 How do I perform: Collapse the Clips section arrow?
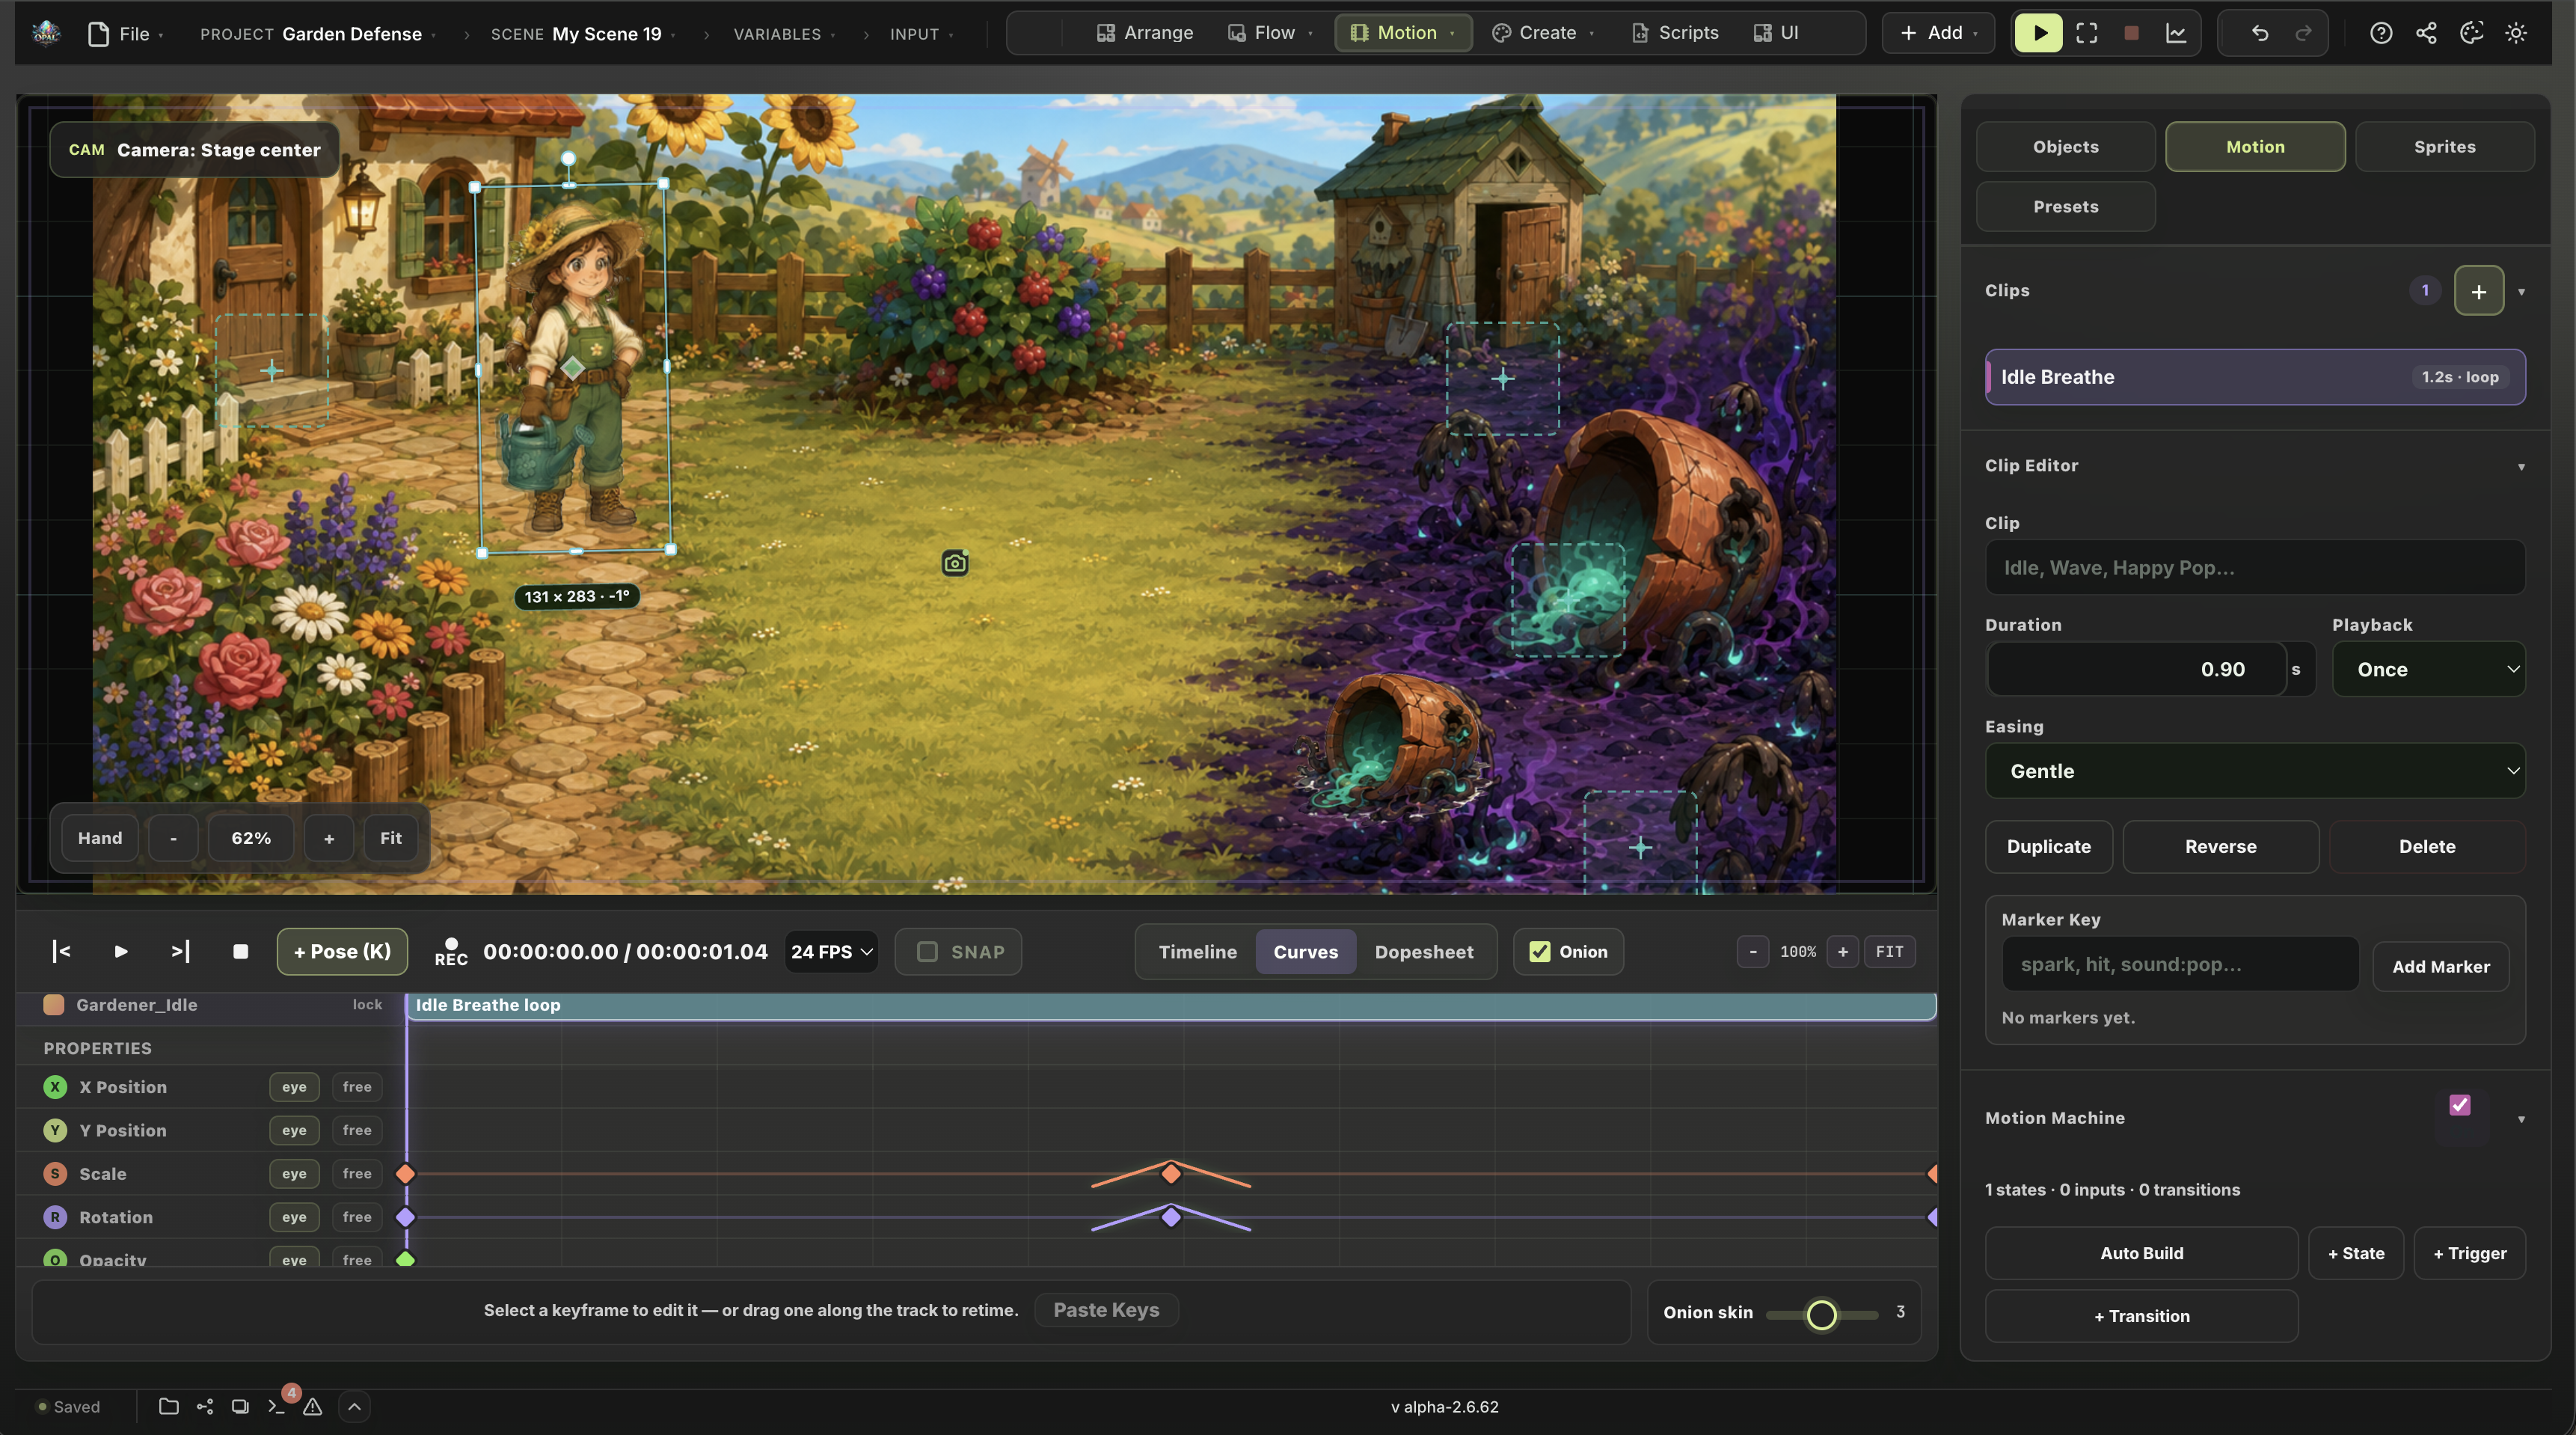pos(2521,292)
